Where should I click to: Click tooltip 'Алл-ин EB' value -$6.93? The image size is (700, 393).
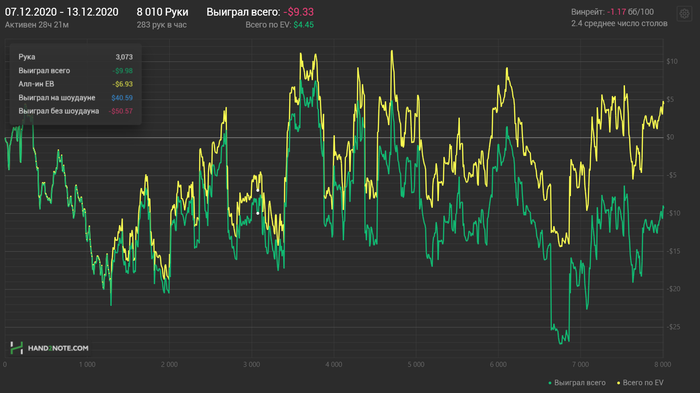tap(122, 84)
